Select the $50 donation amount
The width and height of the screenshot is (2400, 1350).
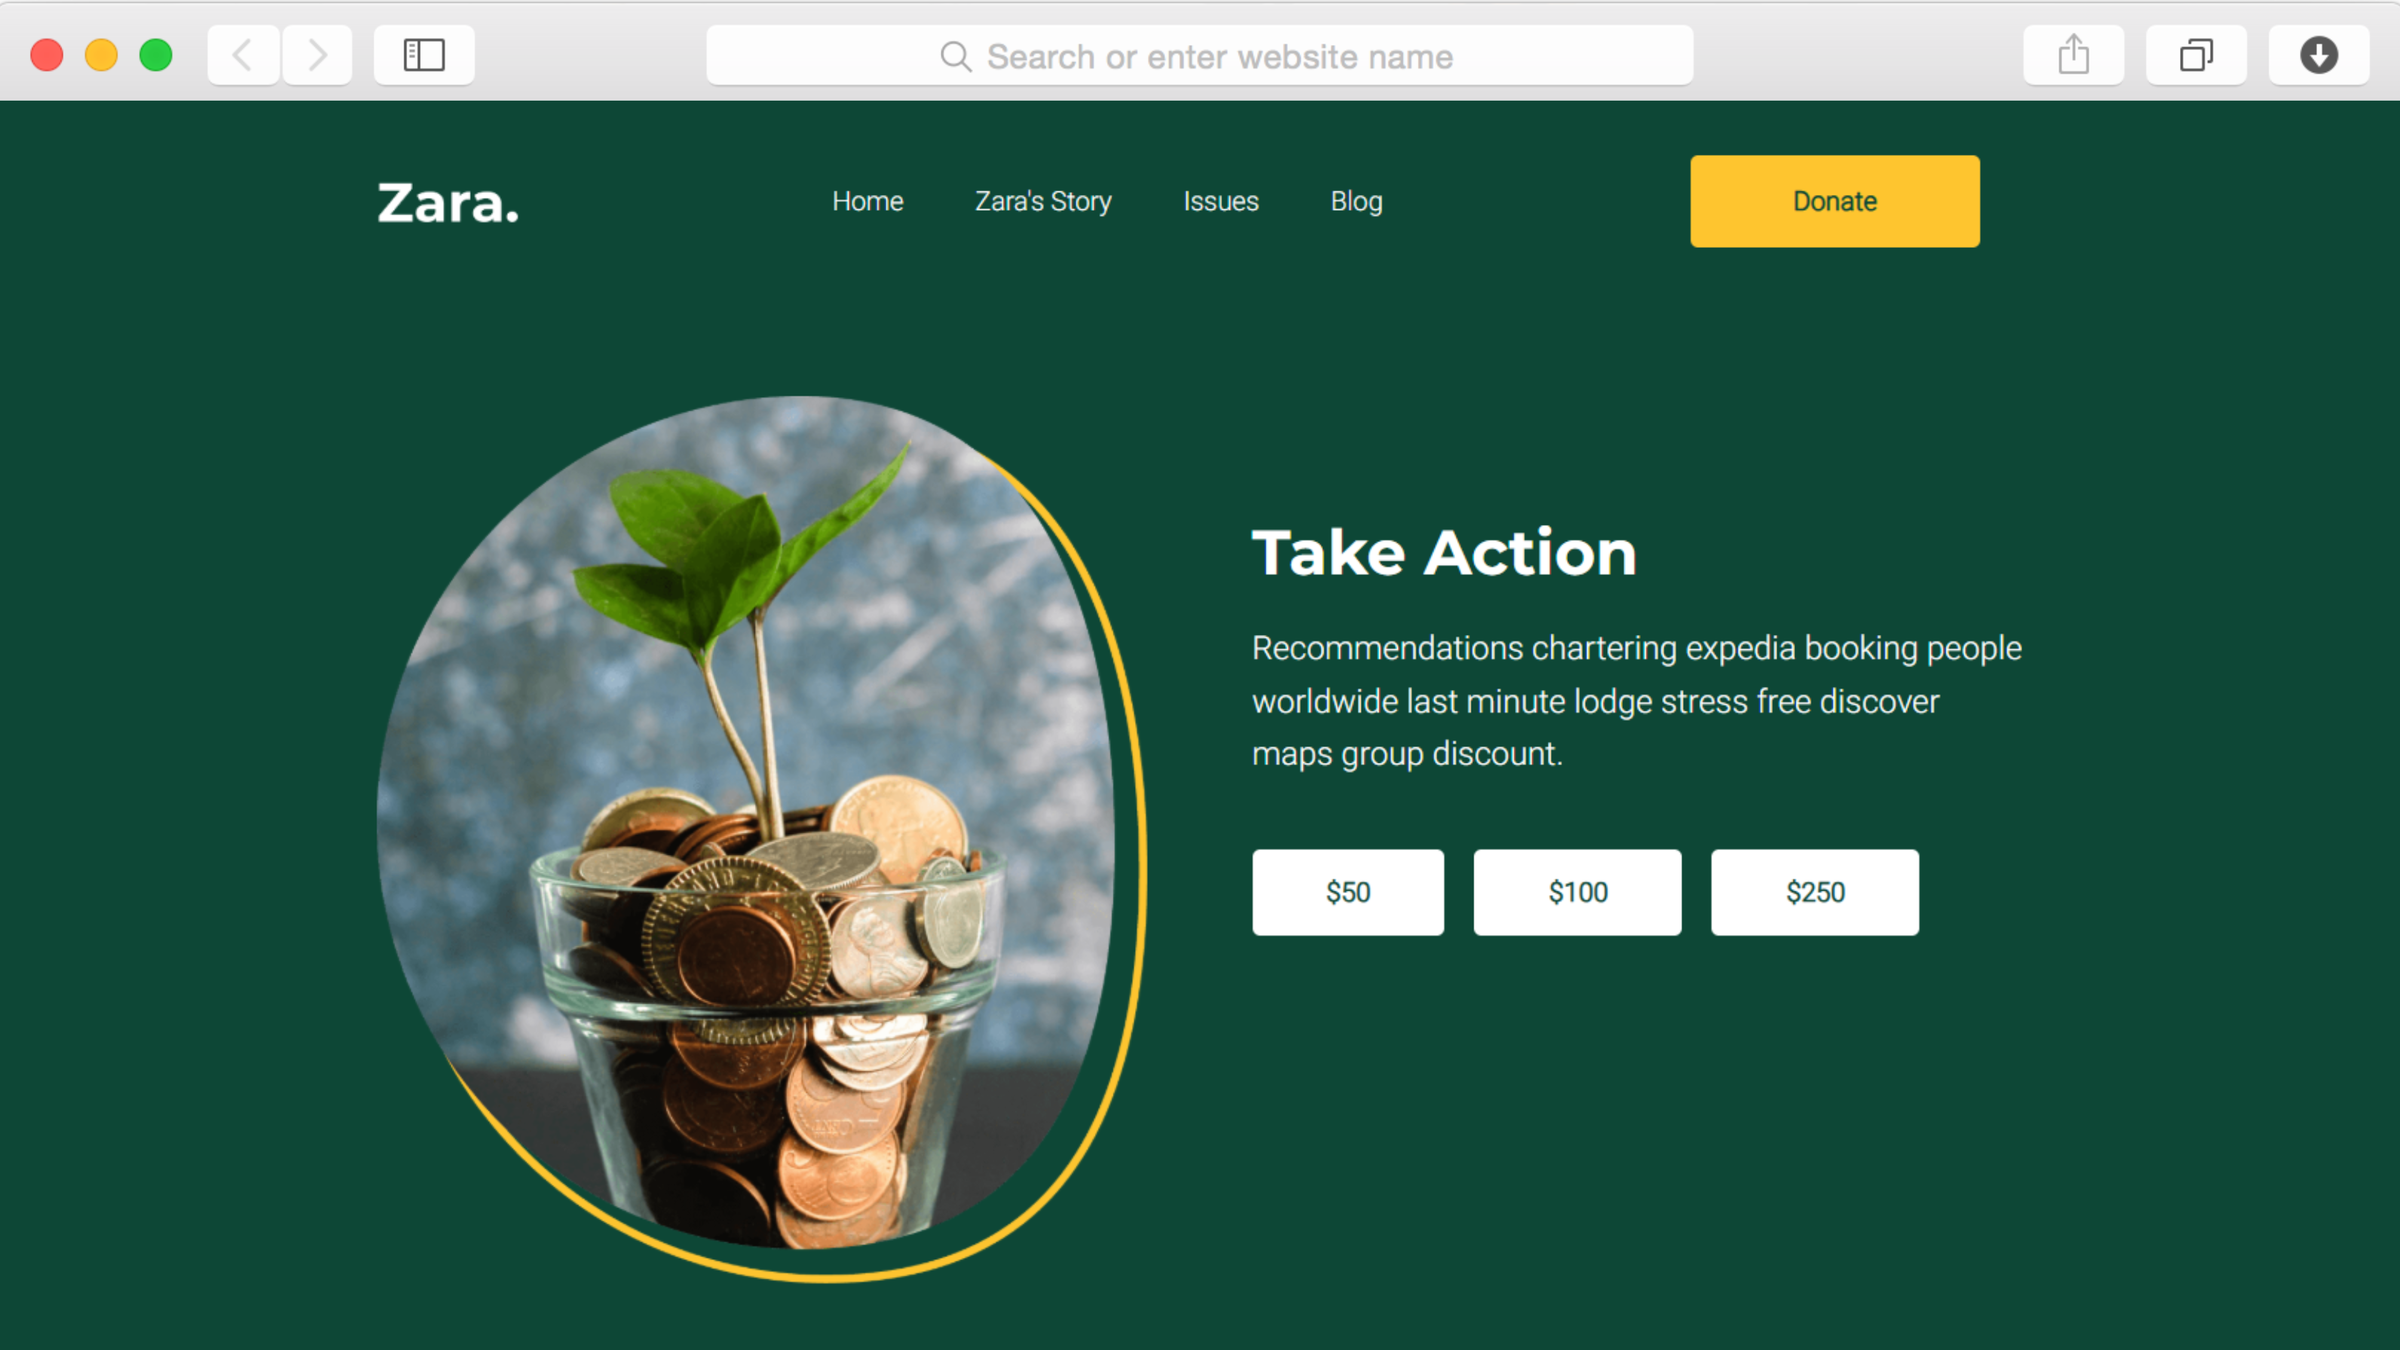[x=1348, y=892]
